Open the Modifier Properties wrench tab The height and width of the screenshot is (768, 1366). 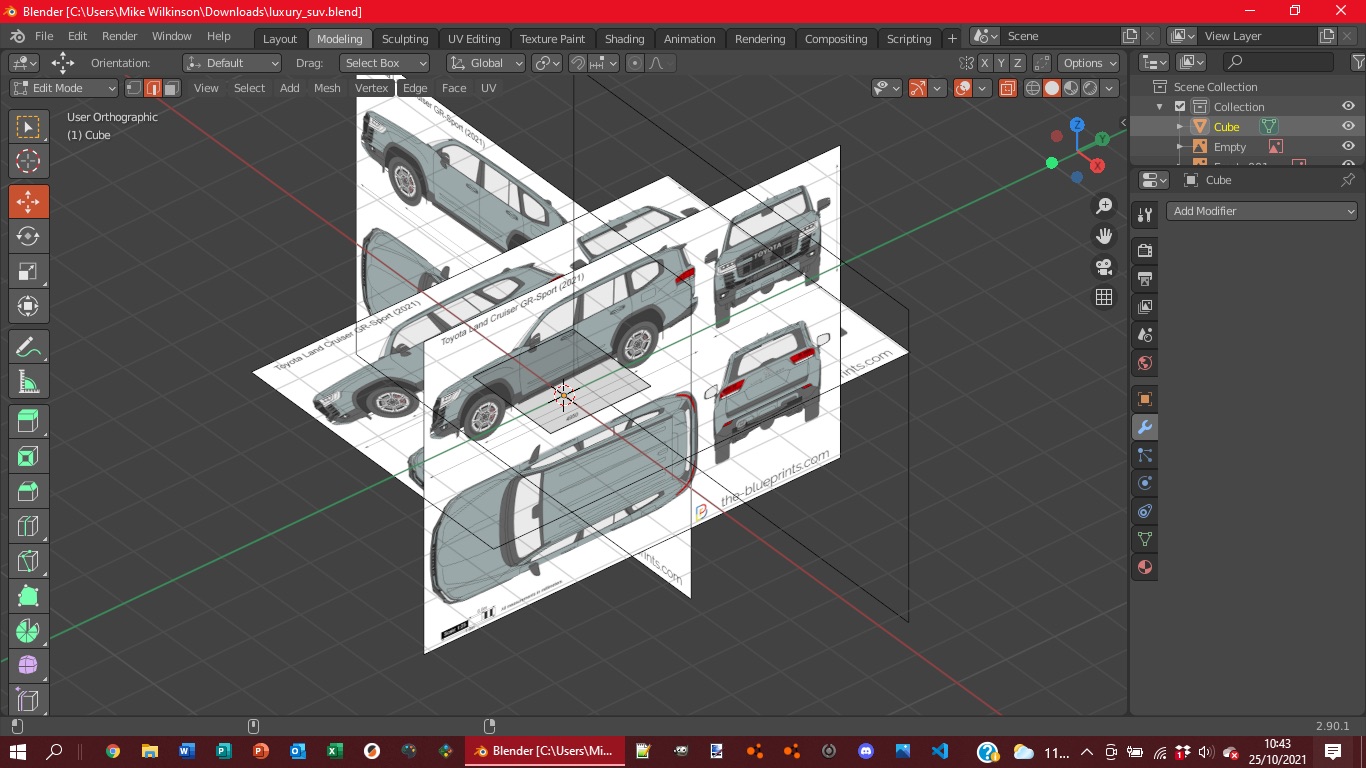click(1145, 427)
